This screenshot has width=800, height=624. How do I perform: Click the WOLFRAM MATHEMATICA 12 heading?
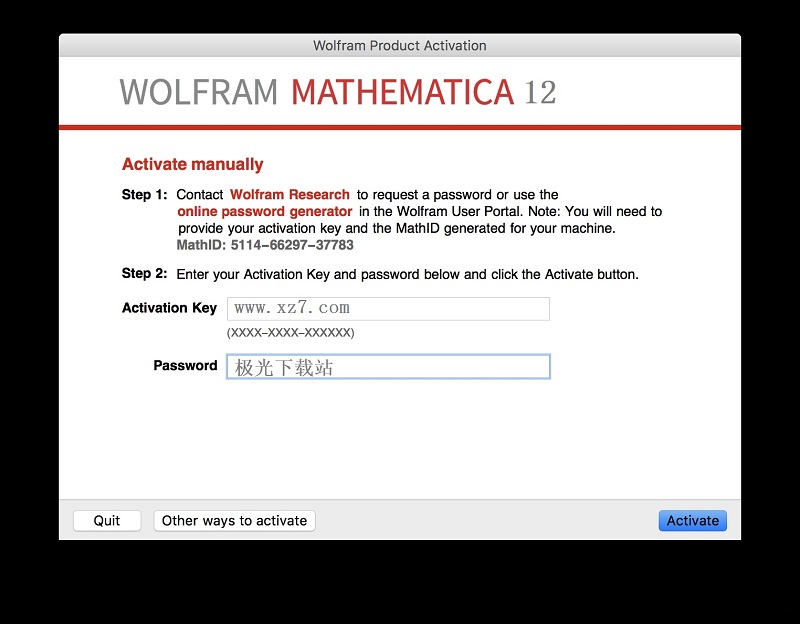[x=338, y=92]
